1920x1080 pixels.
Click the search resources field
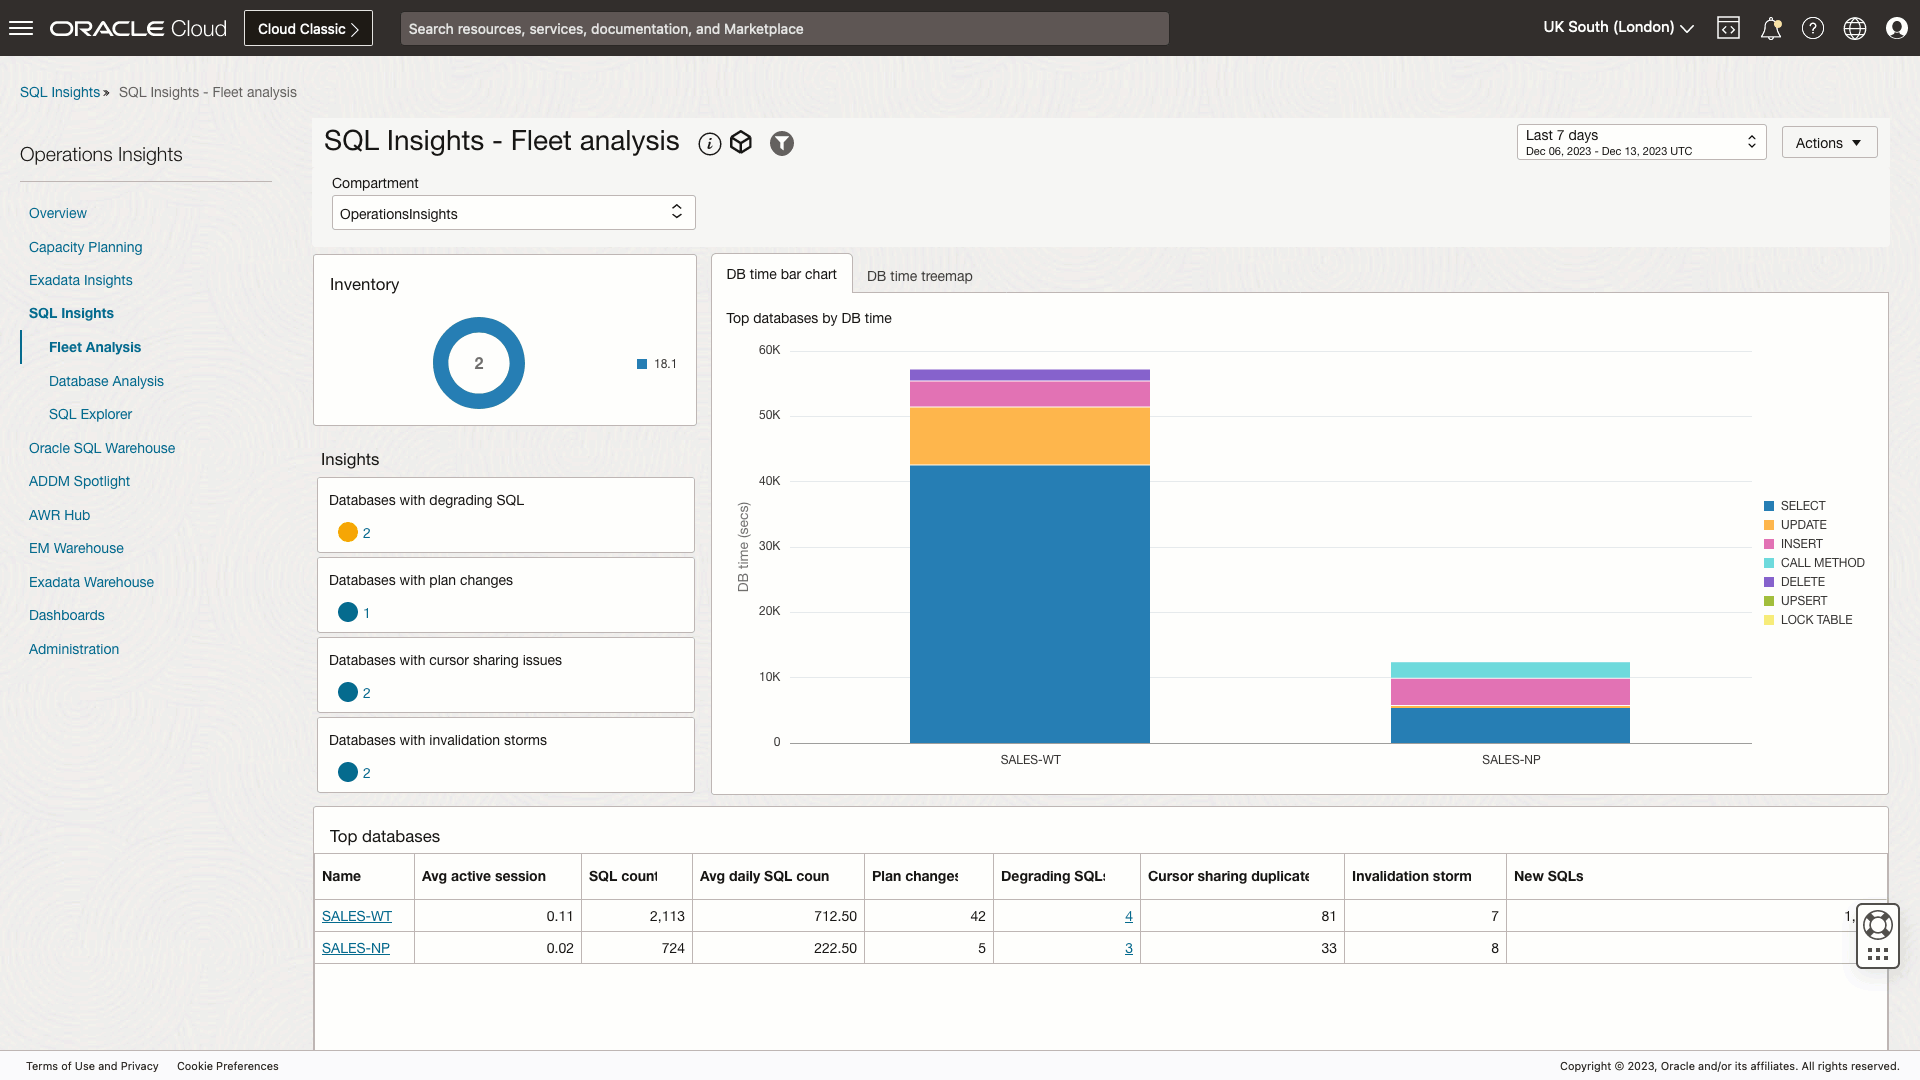click(784, 29)
